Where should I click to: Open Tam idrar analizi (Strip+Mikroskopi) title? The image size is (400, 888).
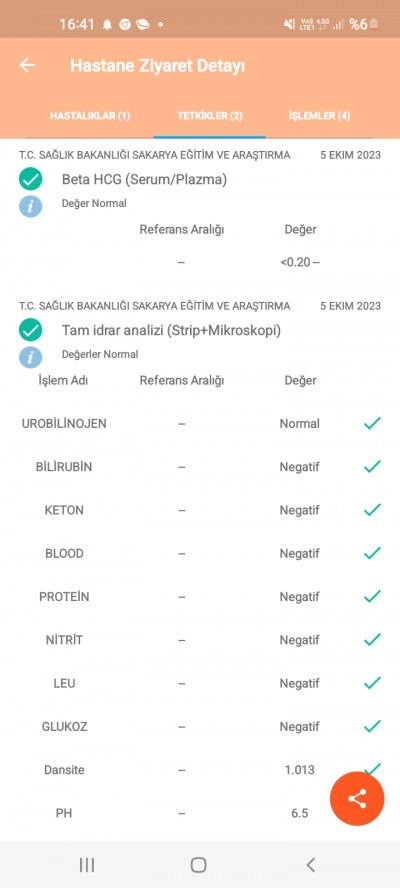click(171, 330)
